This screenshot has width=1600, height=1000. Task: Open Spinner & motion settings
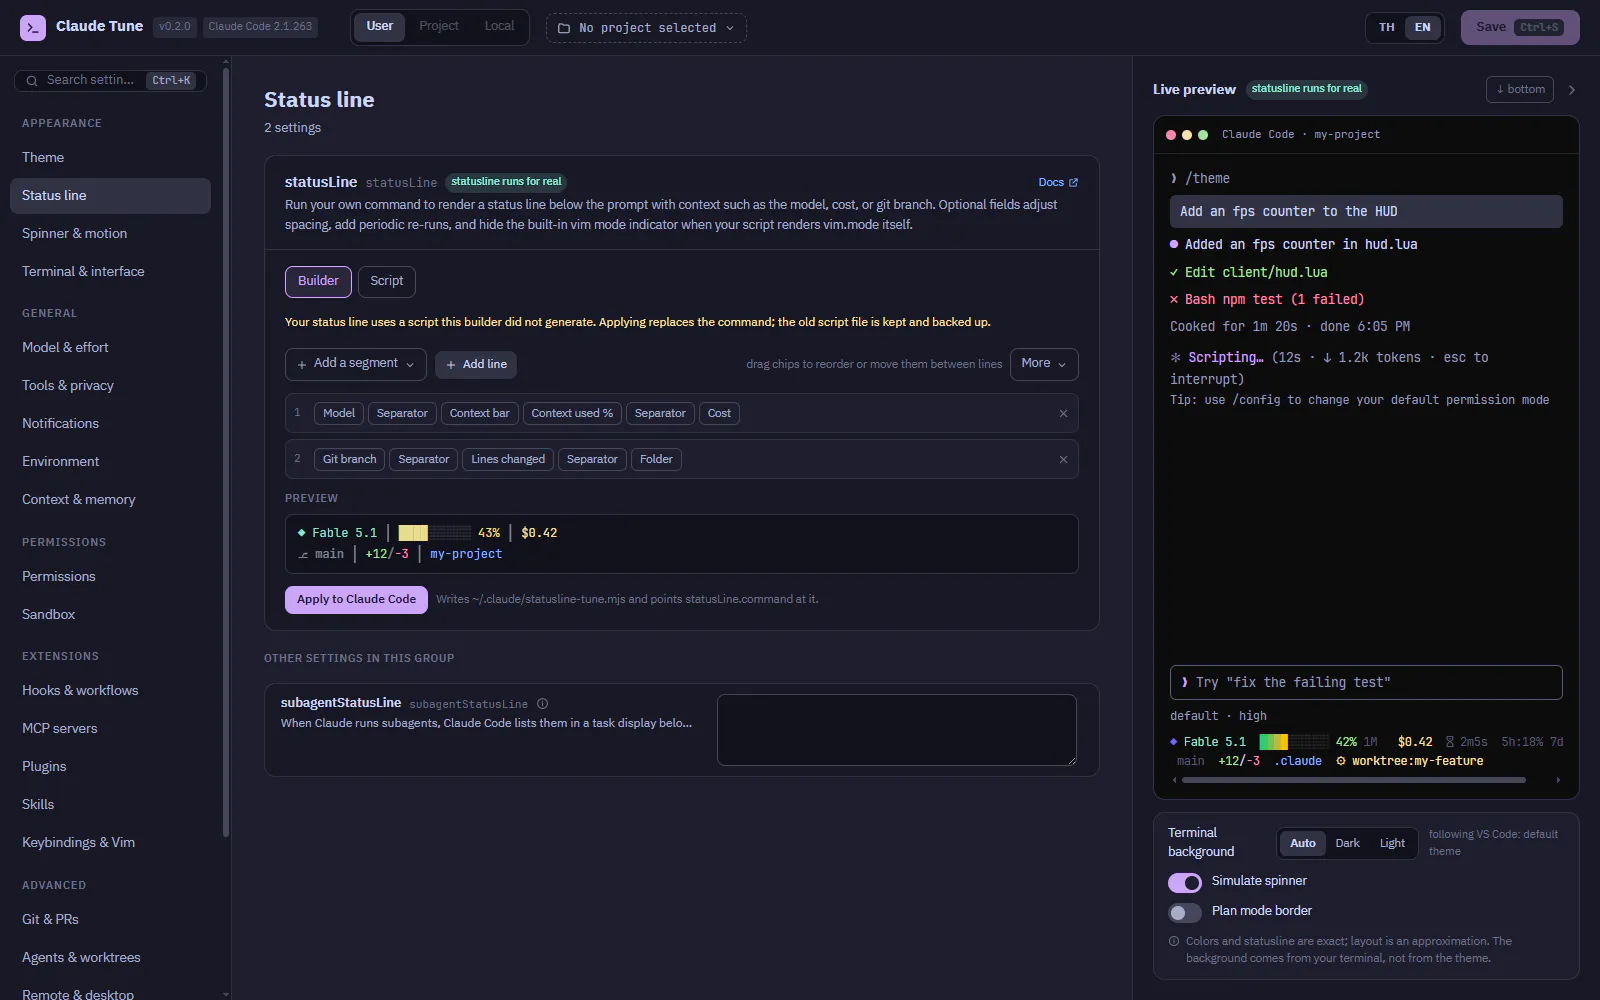click(110, 234)
